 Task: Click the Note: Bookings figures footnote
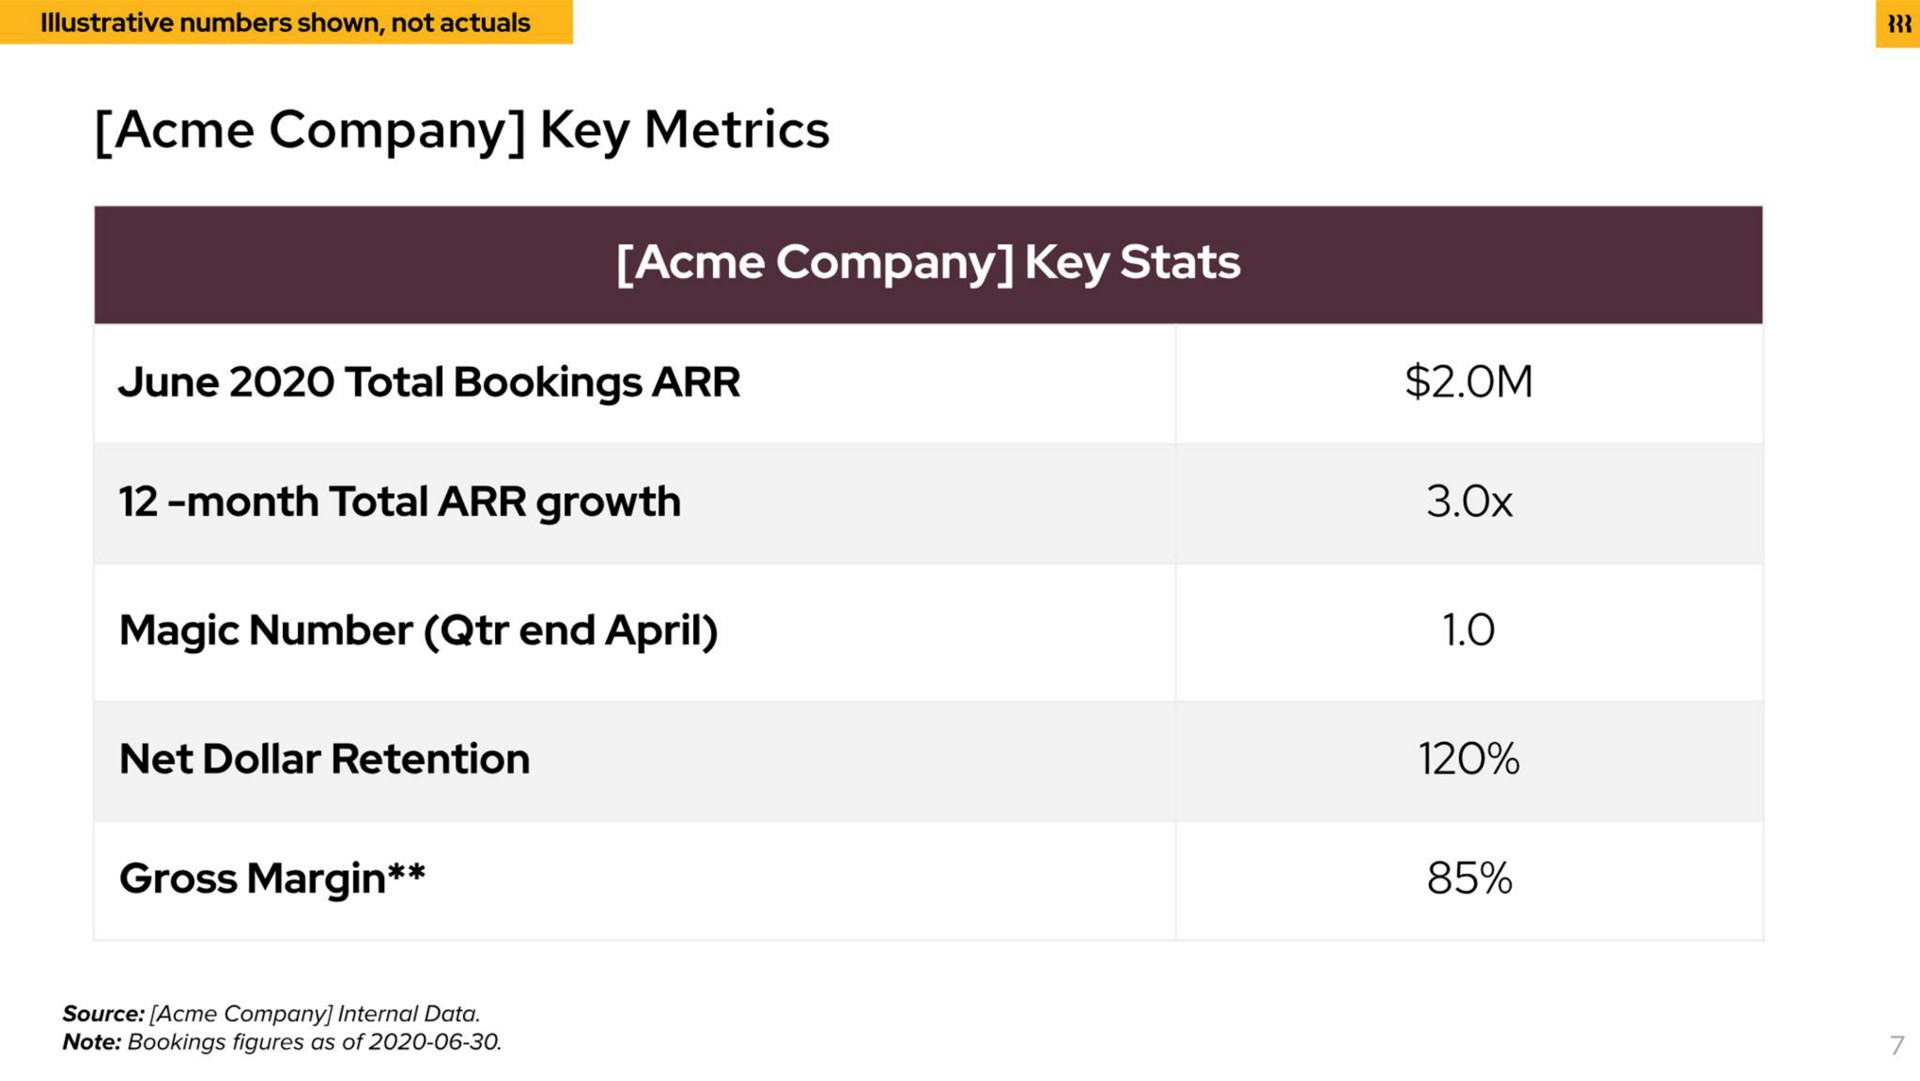[x=282, y=1042]
